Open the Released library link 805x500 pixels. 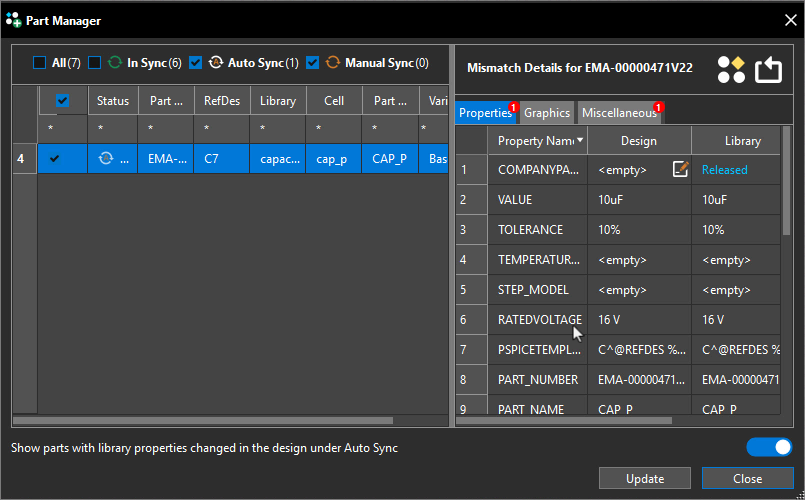[x=724, y=169]
